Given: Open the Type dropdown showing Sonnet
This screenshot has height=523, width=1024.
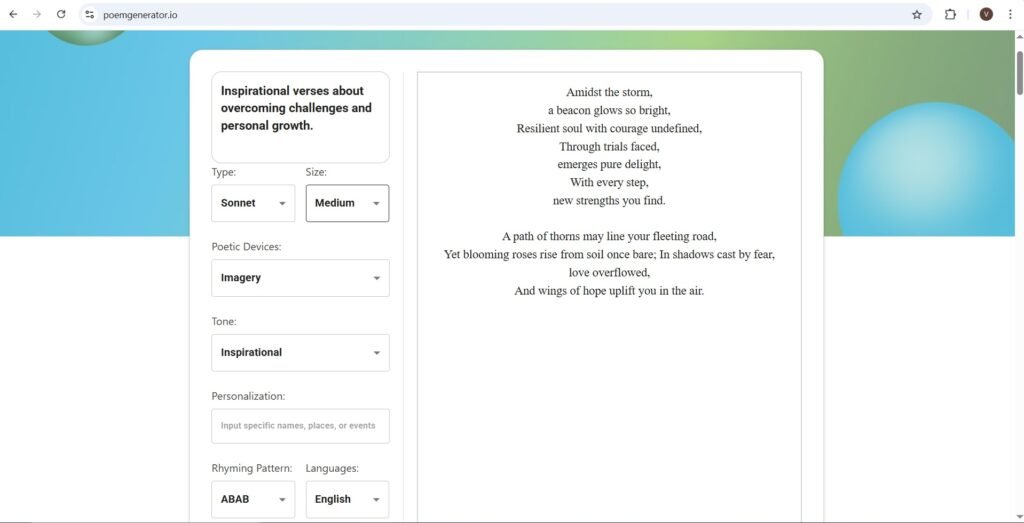Looking at the screenshot, I should coord(253,203).
